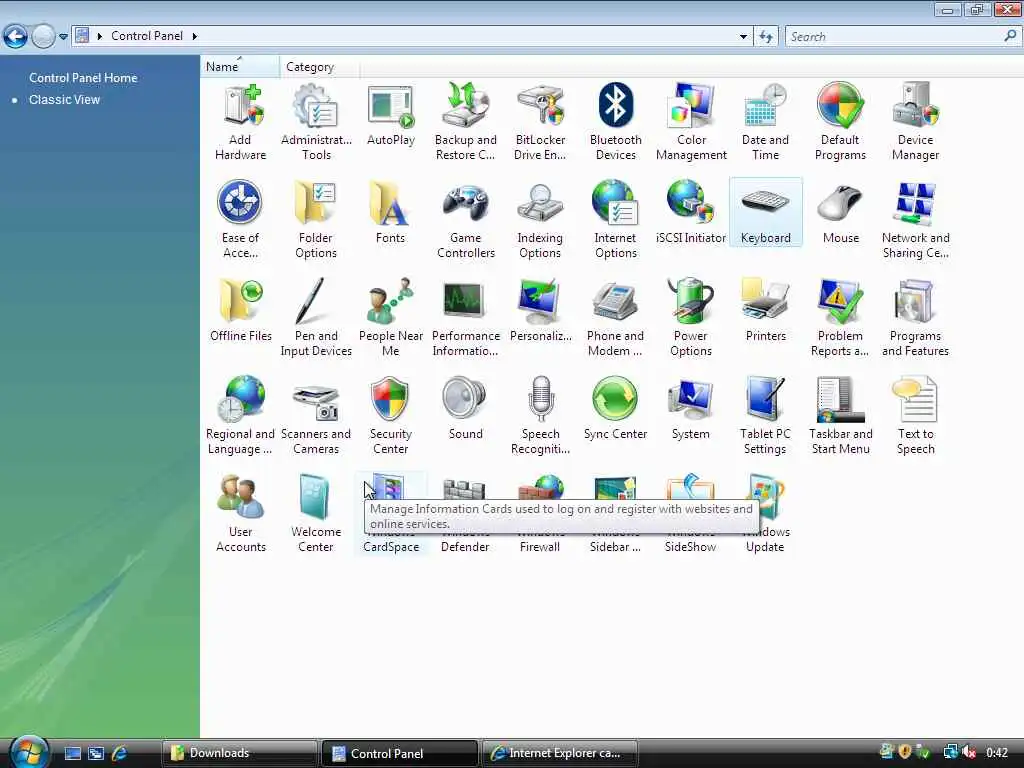Image resolution: width=1024 pixels, height=768 pixels.
Task: Open the Windows Start menu
Action: point(28,752)
